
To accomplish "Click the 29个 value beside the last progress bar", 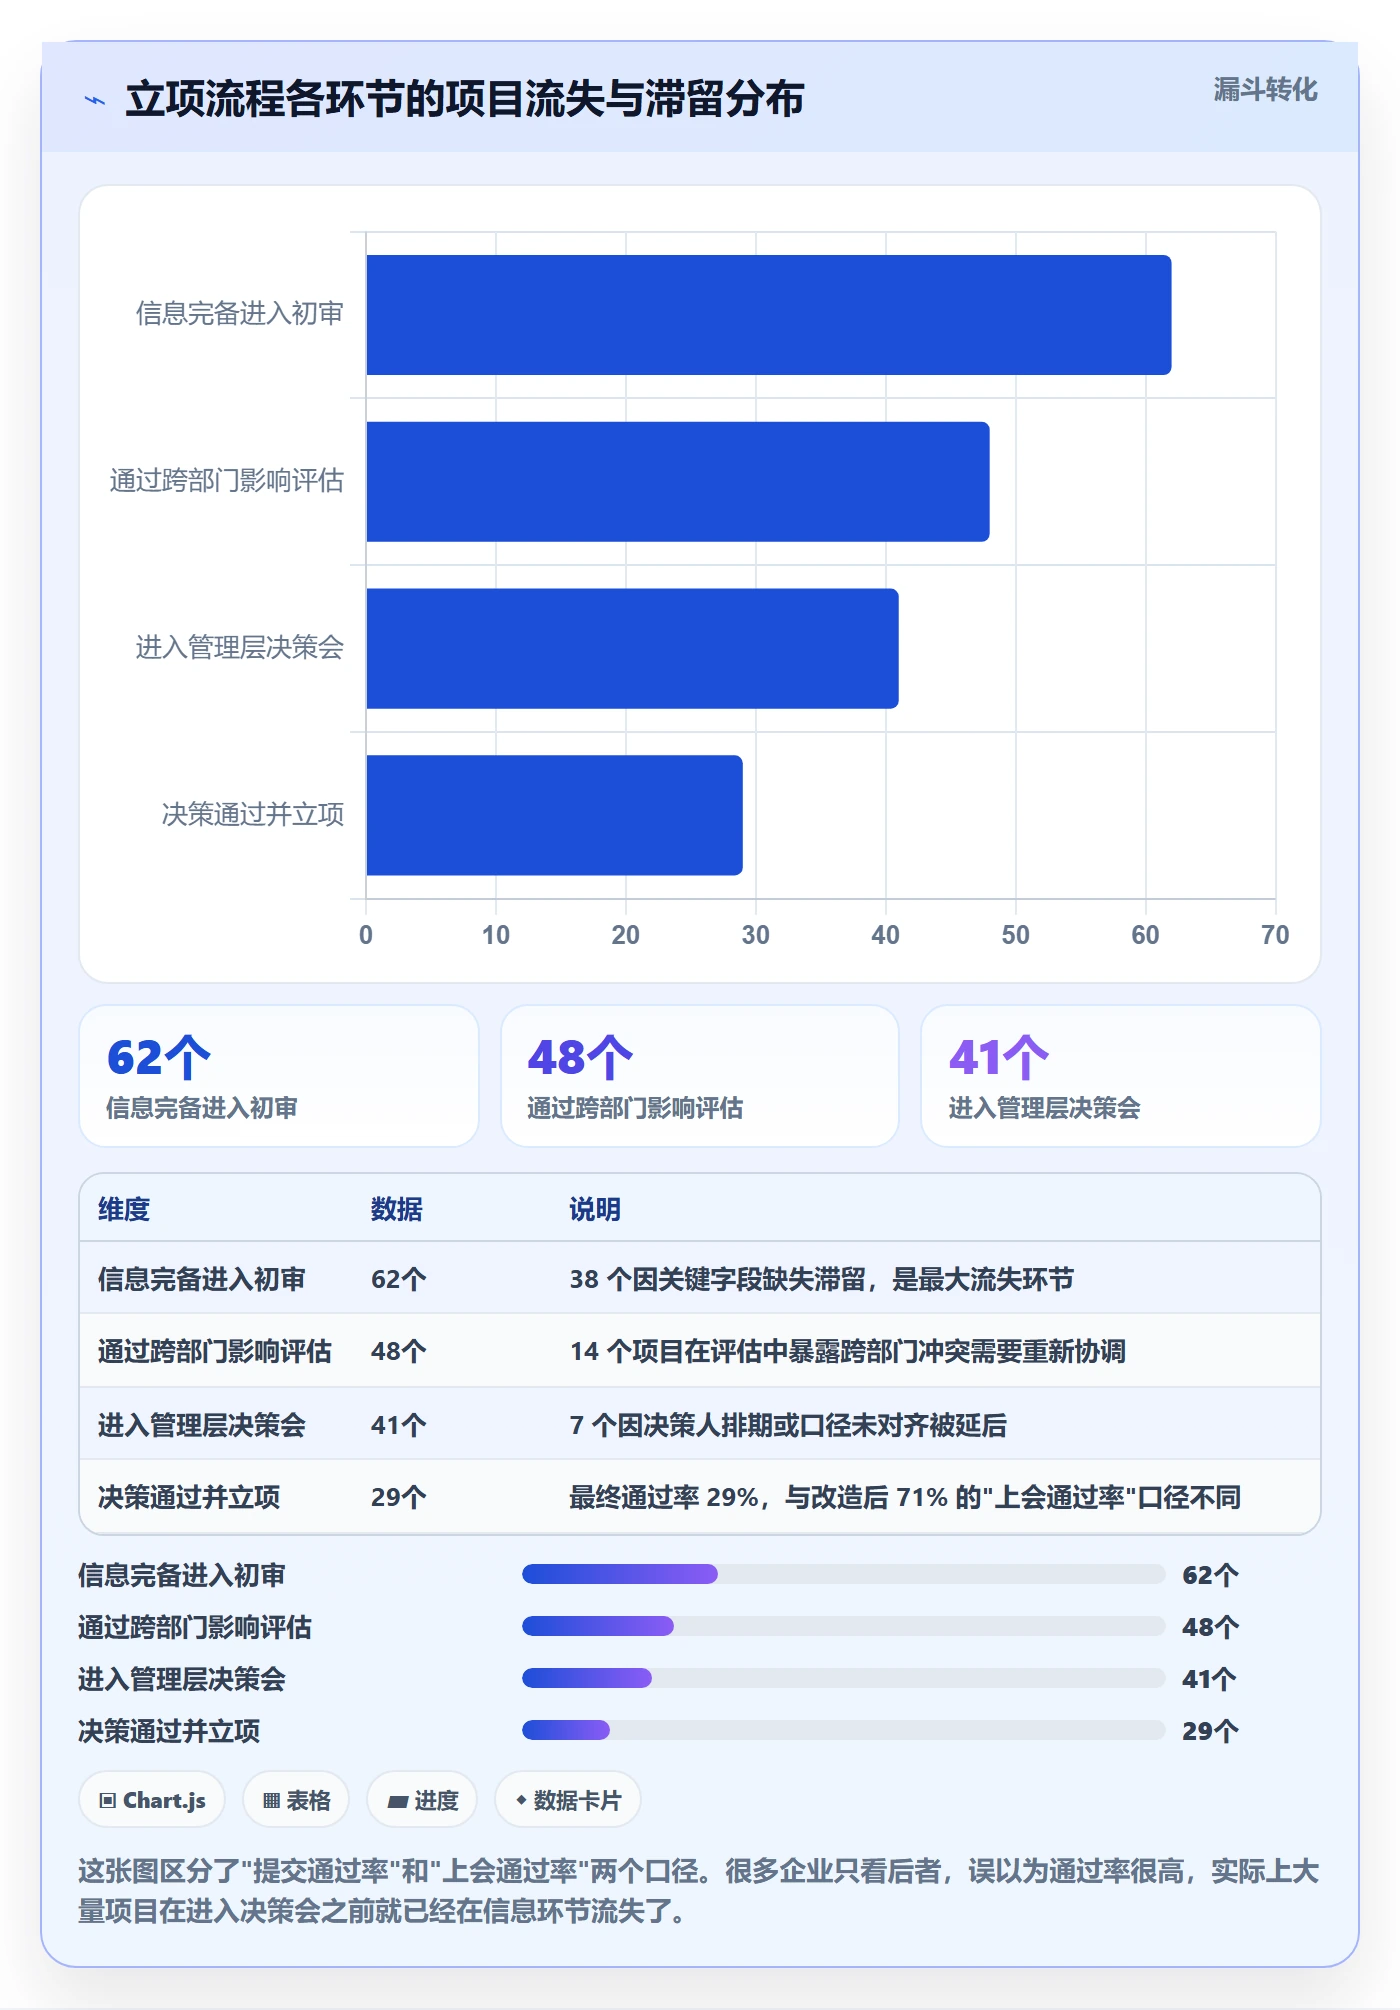I will coord(1210,1731).
